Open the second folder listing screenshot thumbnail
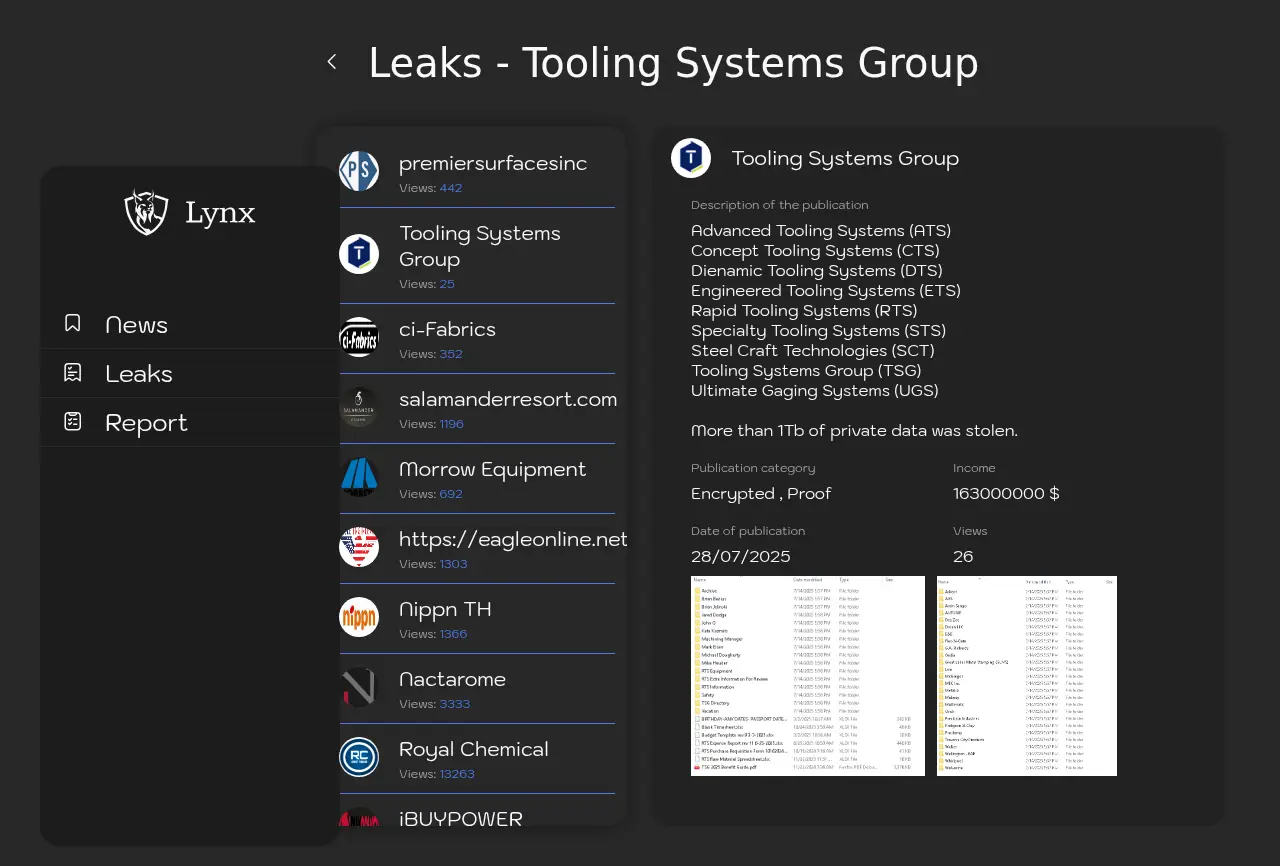Image resolution: width=1280 pixels, height=866 pixels. (x=1026, y=676)
